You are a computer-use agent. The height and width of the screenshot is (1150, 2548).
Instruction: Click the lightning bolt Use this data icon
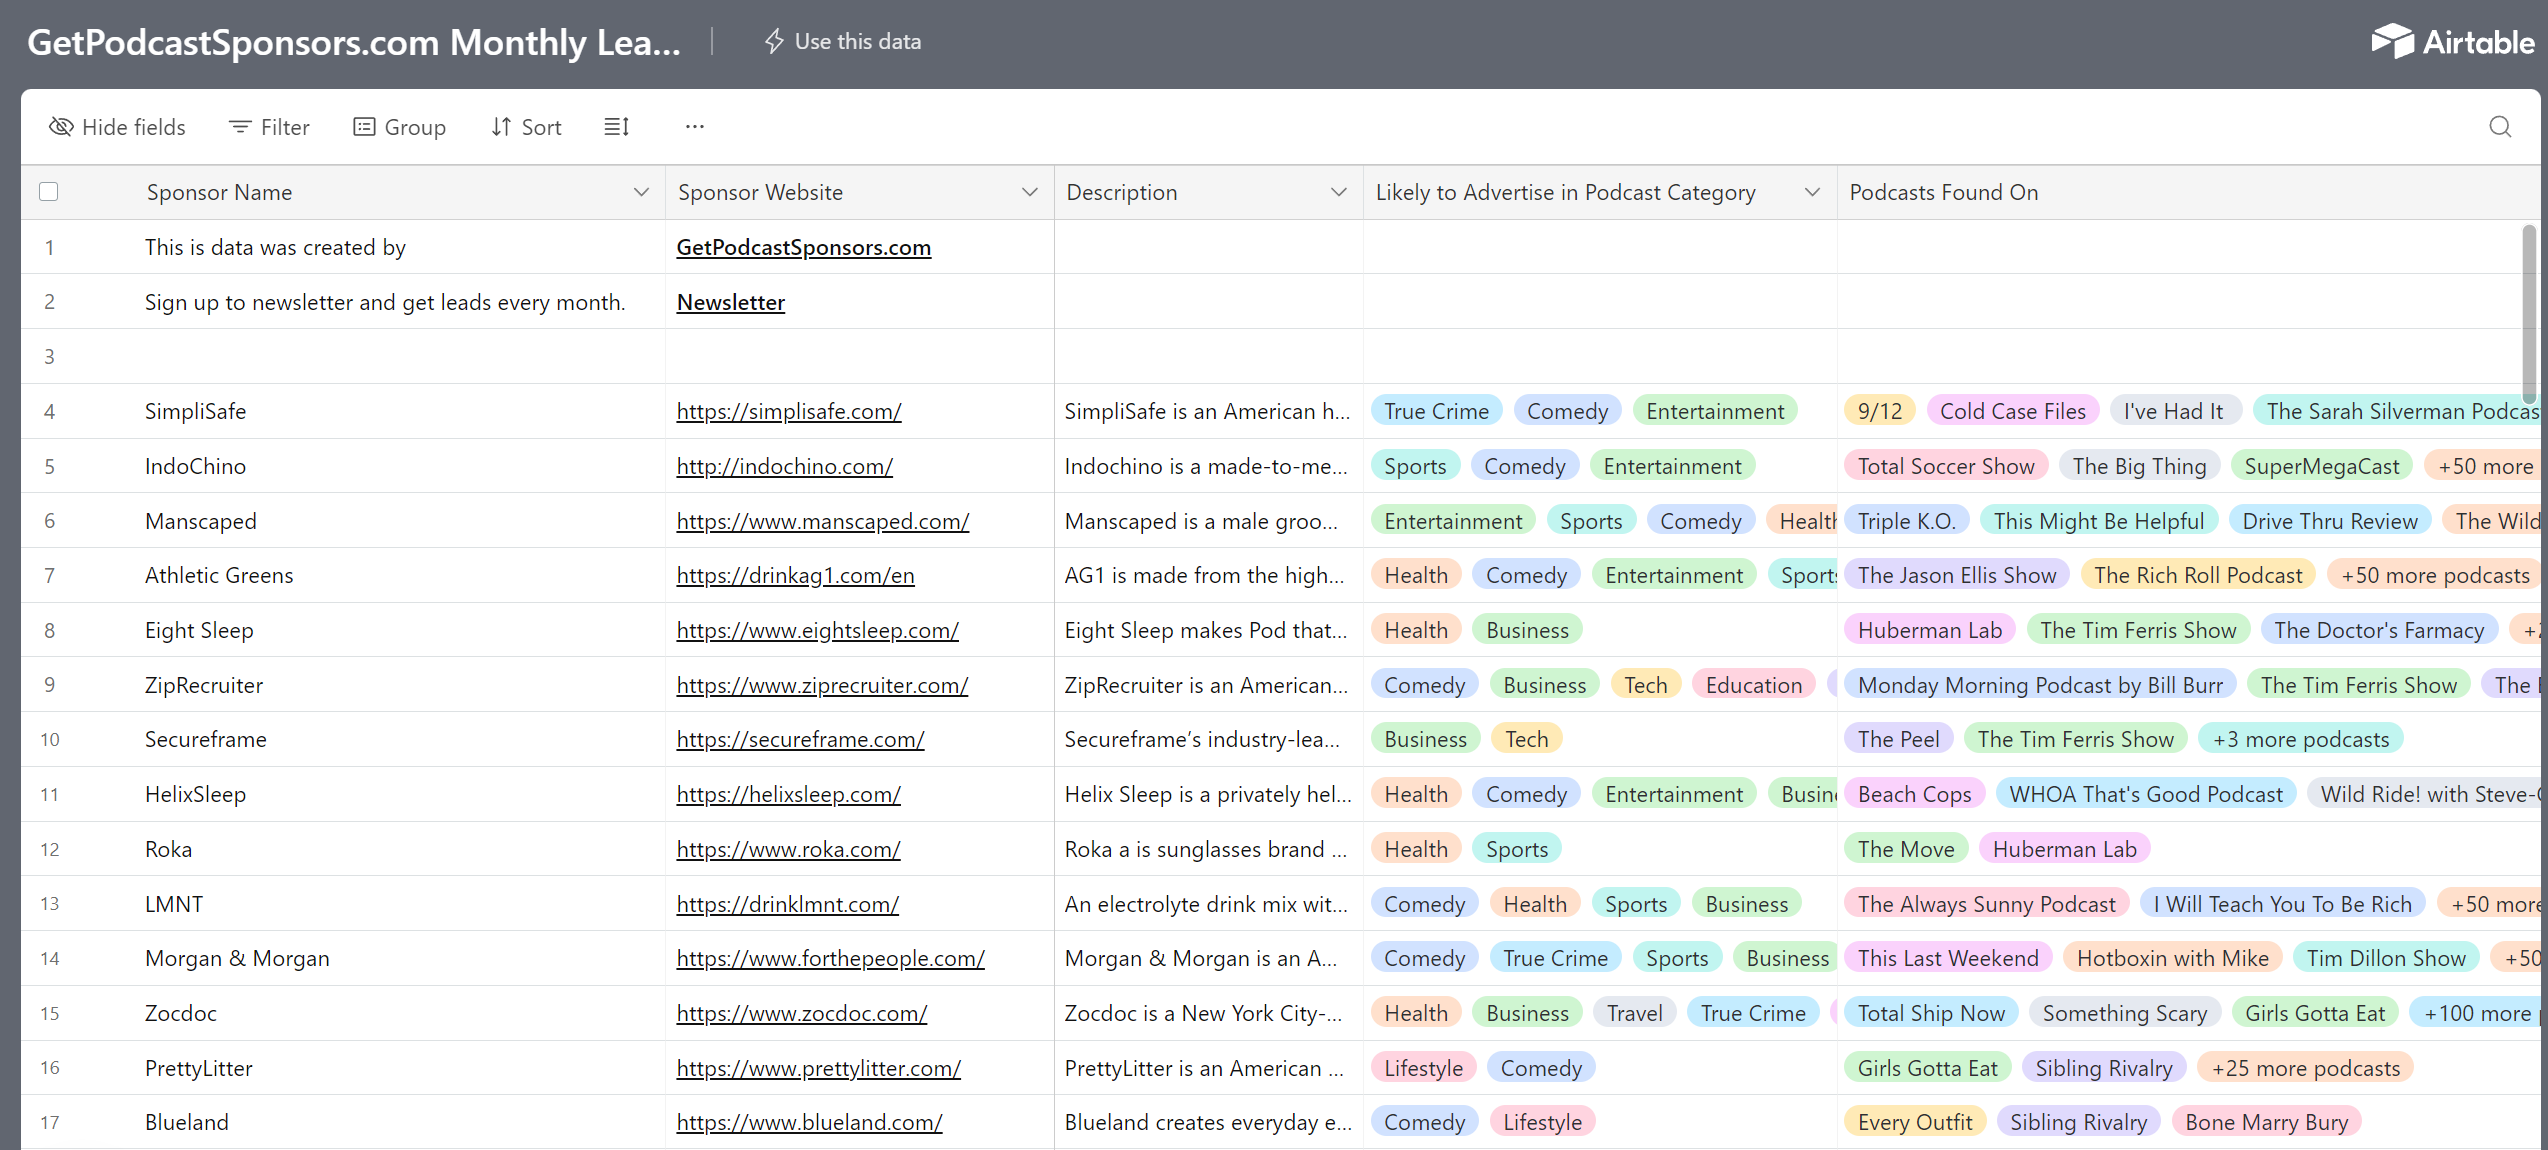(x=773, y=41)
